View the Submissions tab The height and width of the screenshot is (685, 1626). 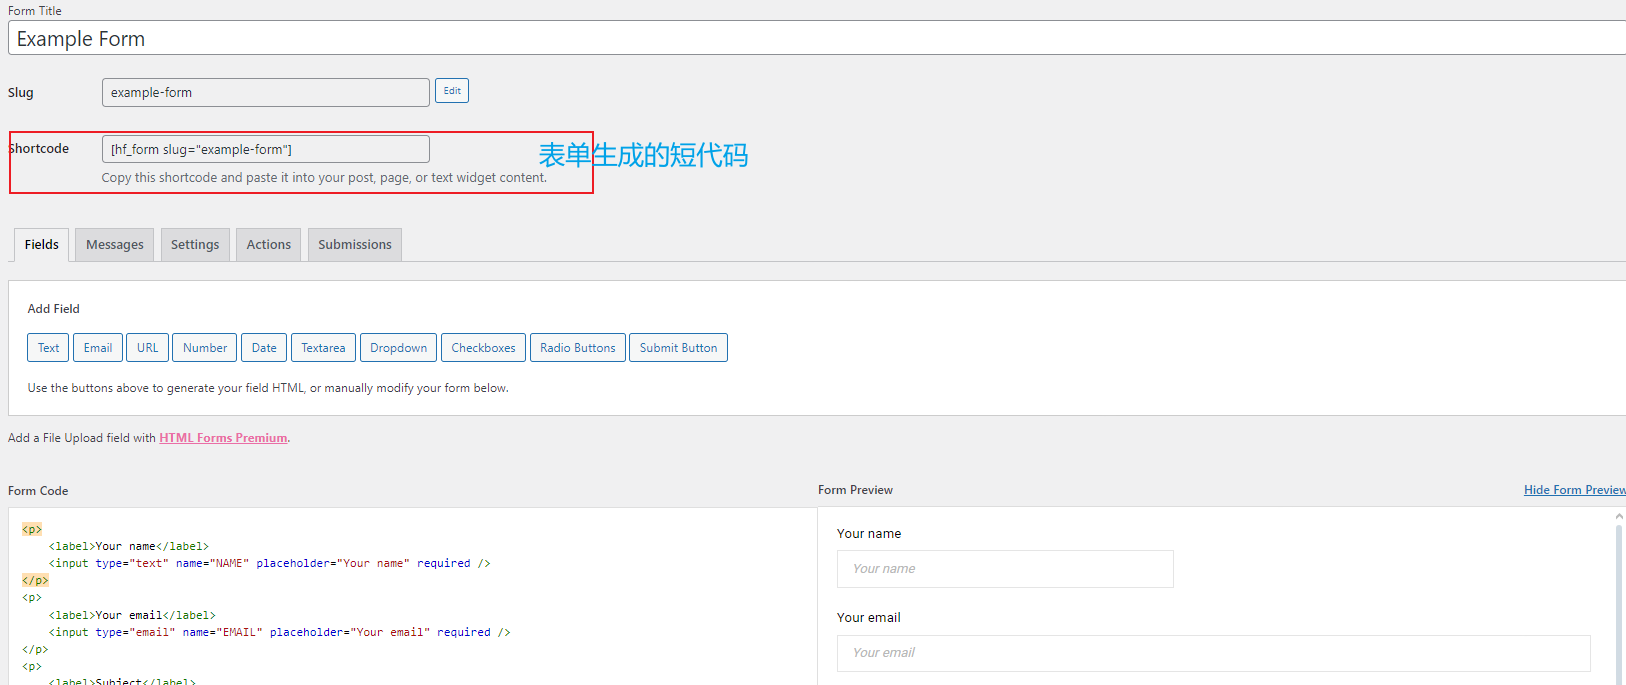click(355, 245)
